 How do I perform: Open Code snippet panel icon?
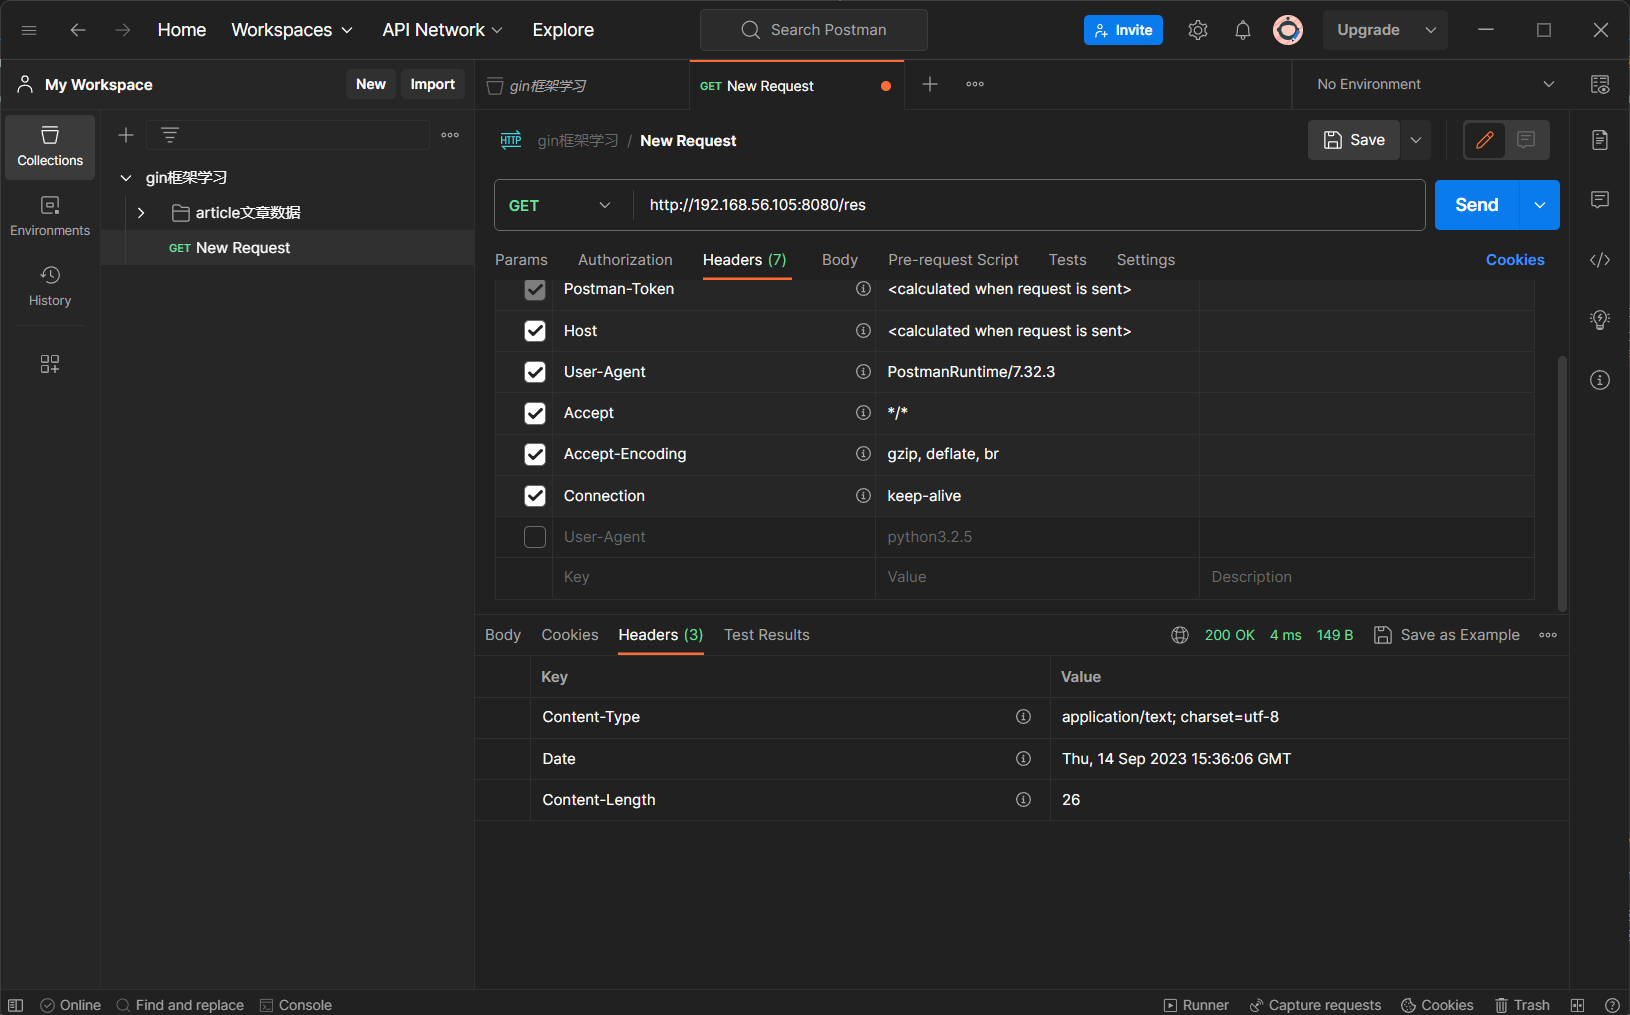coord(1600,260)
